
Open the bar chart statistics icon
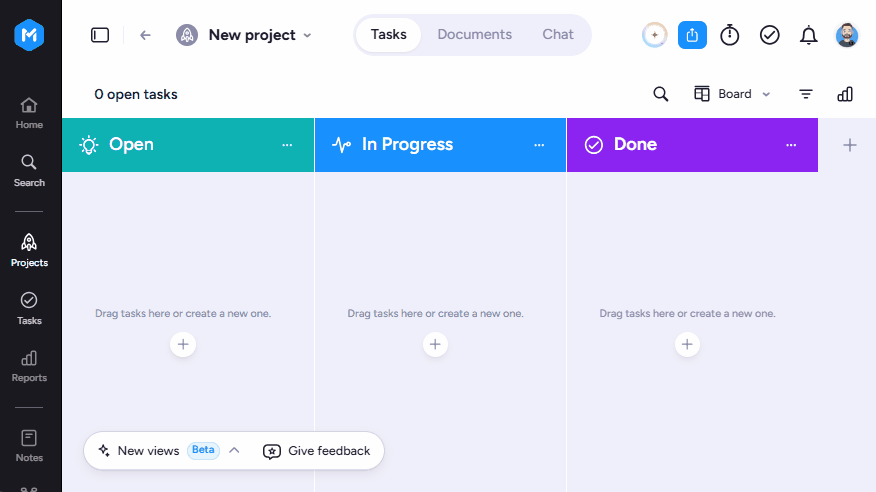[x=845, y=94]
